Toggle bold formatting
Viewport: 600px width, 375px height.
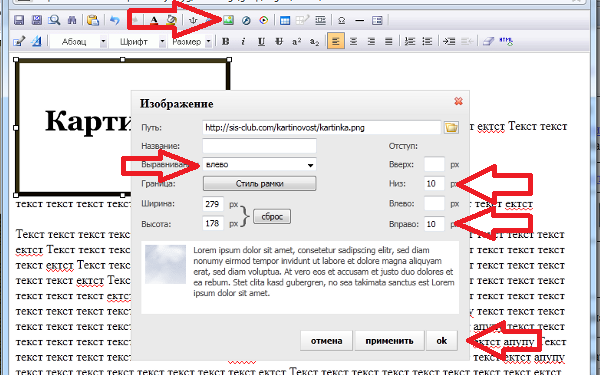pyautogui.click(x=226, y=41)
